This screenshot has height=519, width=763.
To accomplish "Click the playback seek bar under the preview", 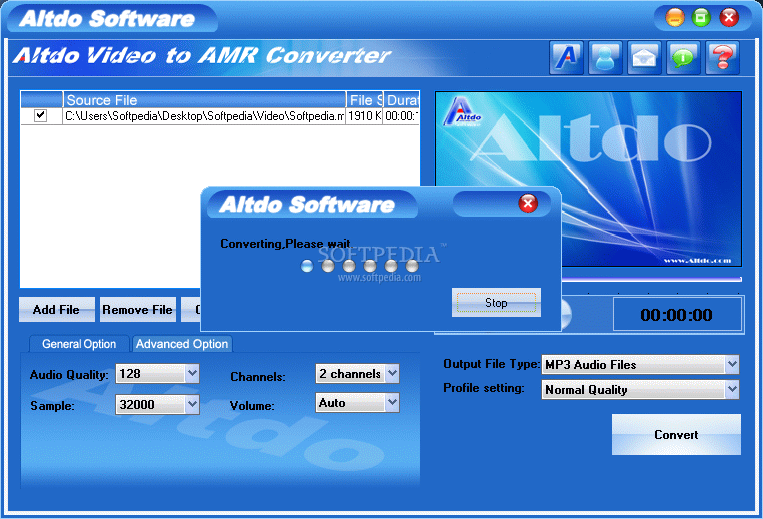I will tap(652, 280).
